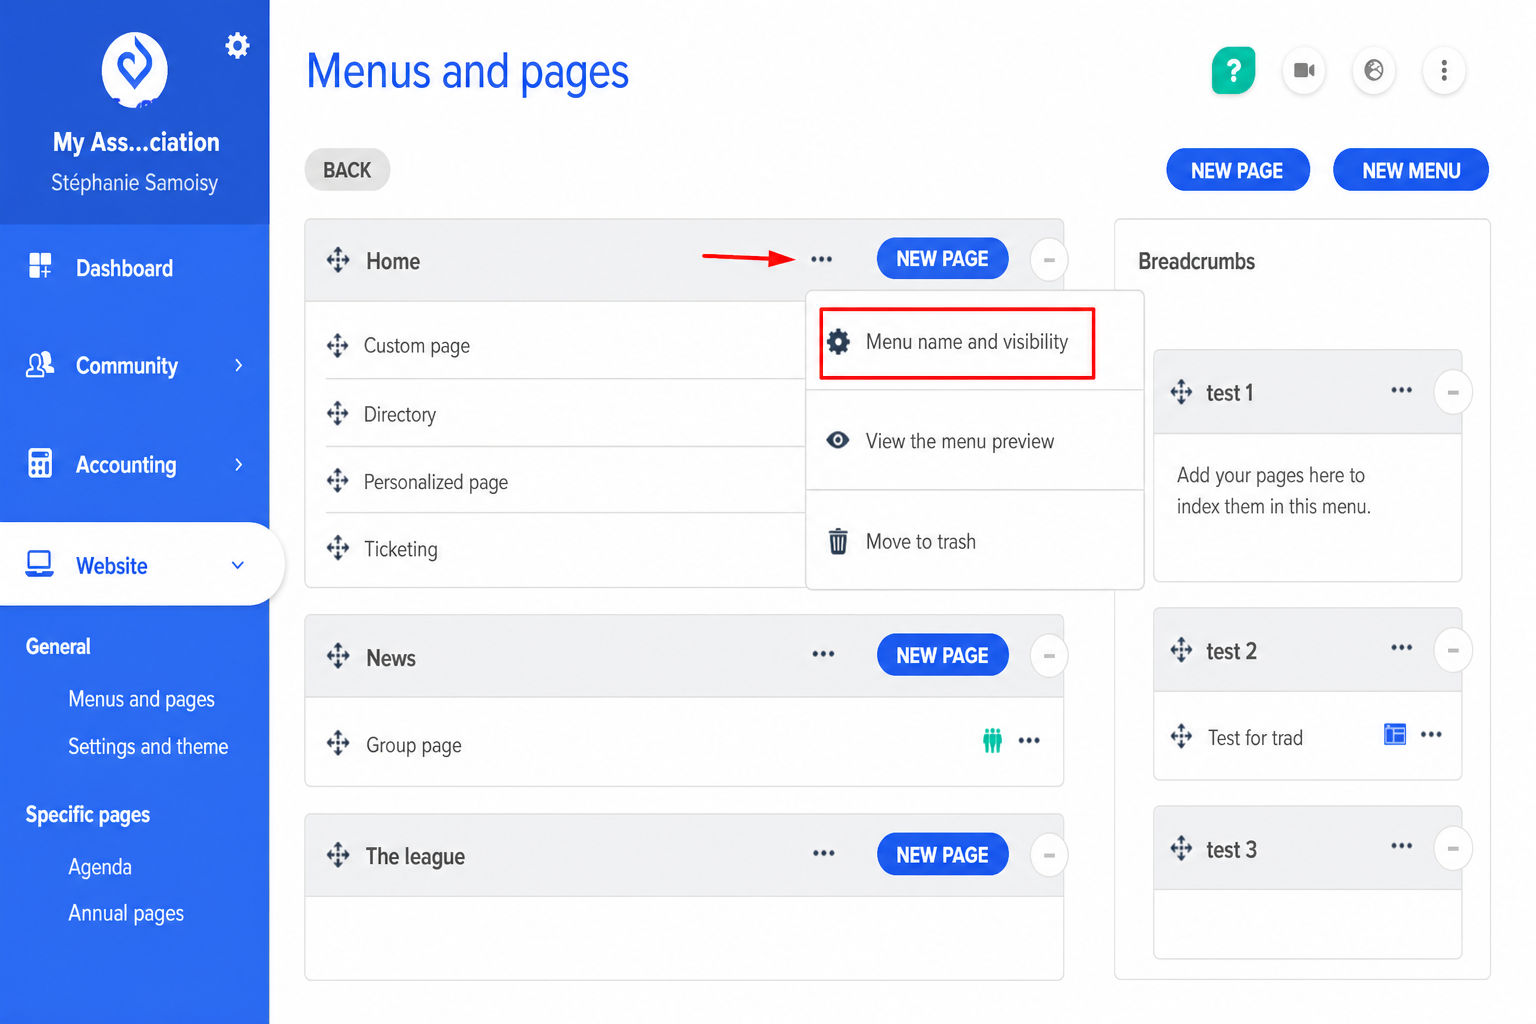Screen dimensions: 1536x1024
Task: Click the move handle beside Test for trad
Action: coord(1181,737)
